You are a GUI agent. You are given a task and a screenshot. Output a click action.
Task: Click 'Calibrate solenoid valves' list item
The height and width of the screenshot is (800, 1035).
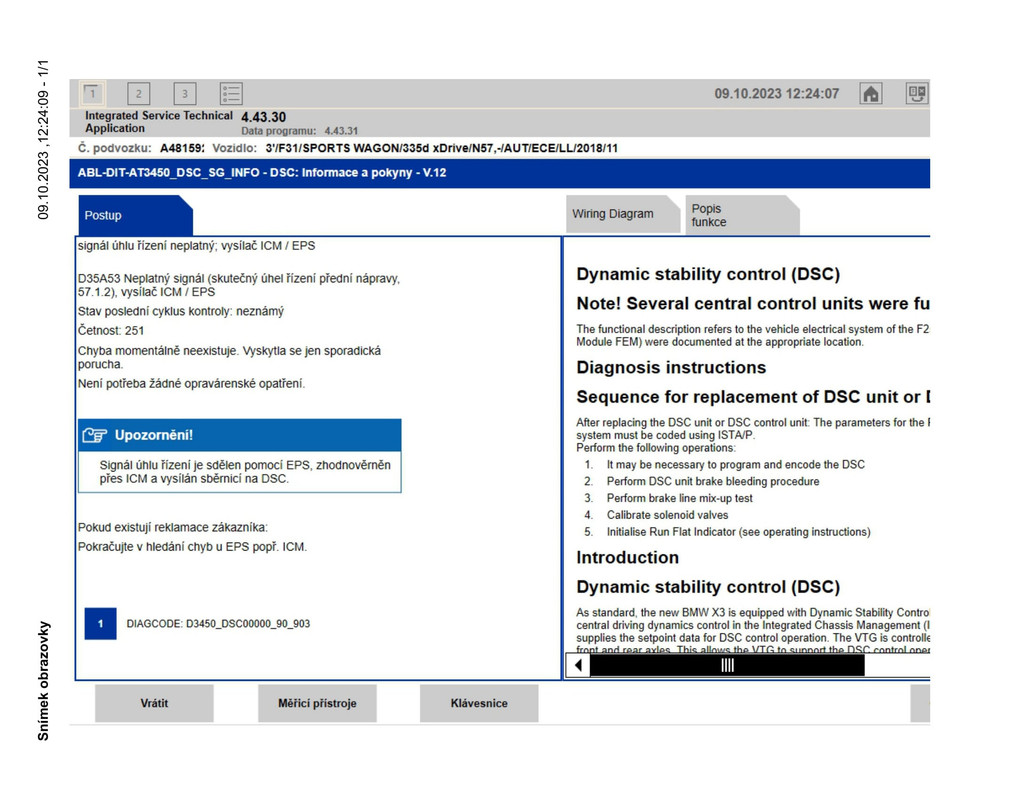click(667, 515)
